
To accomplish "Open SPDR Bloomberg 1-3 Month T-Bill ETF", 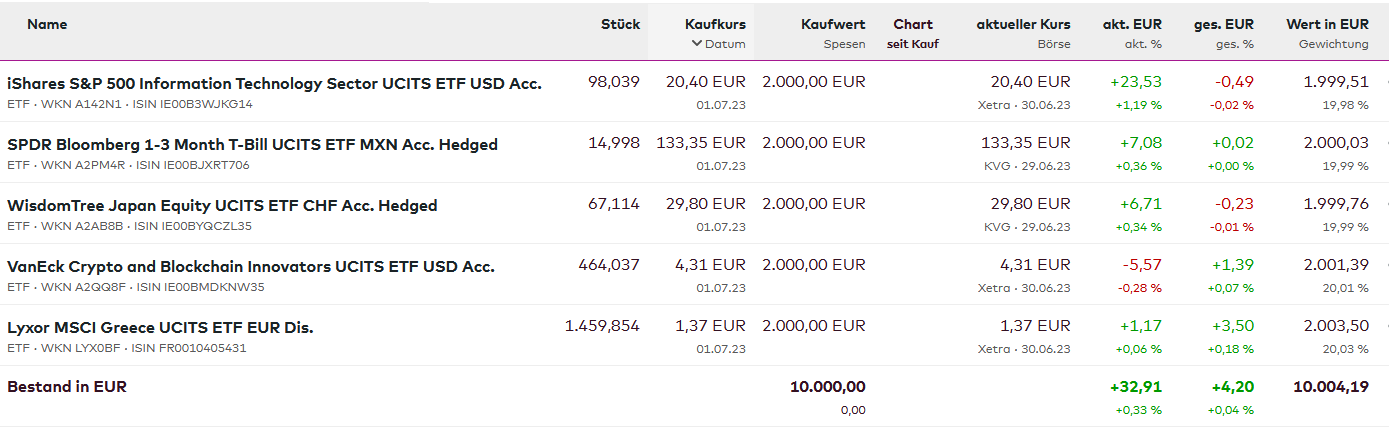I will (252, 144).
